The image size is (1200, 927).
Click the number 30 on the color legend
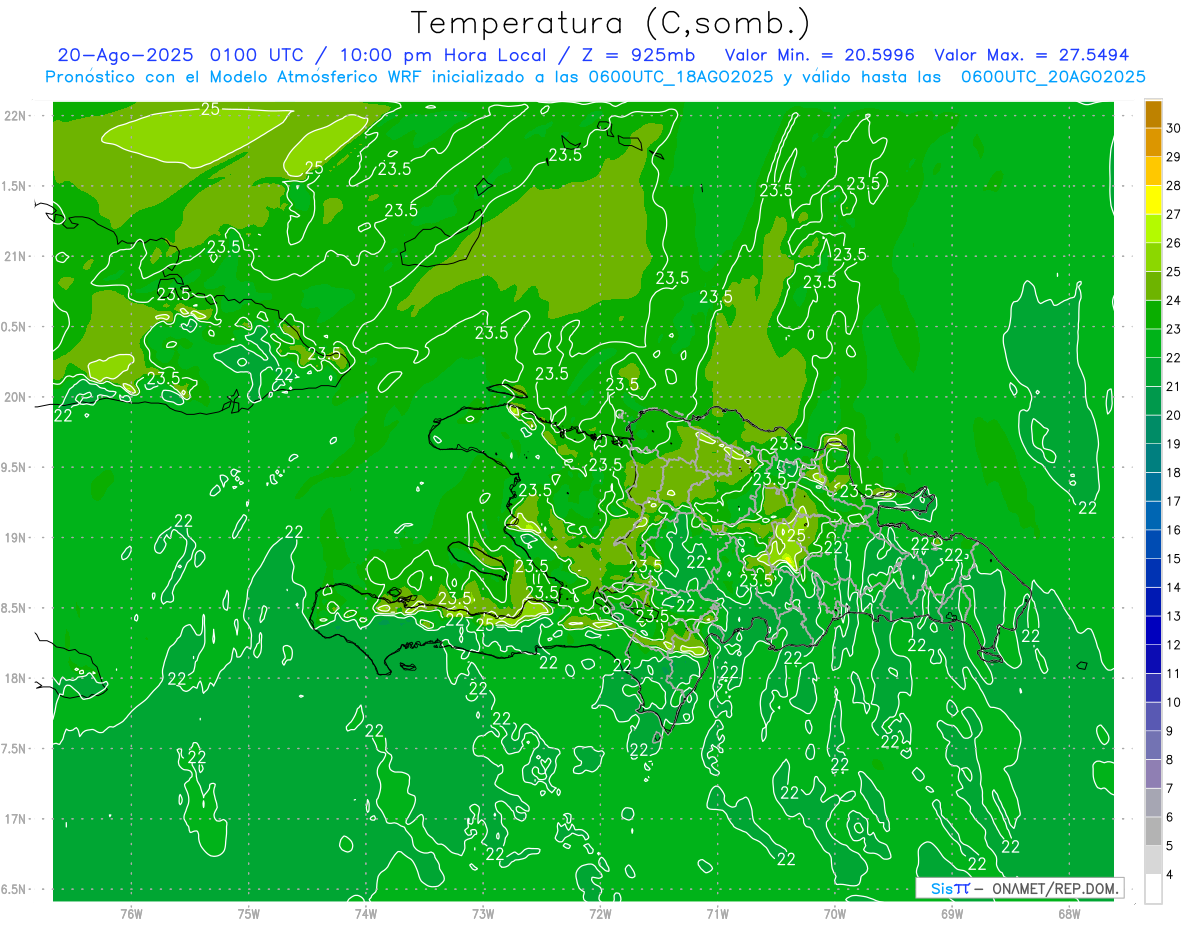(1174, 128)
